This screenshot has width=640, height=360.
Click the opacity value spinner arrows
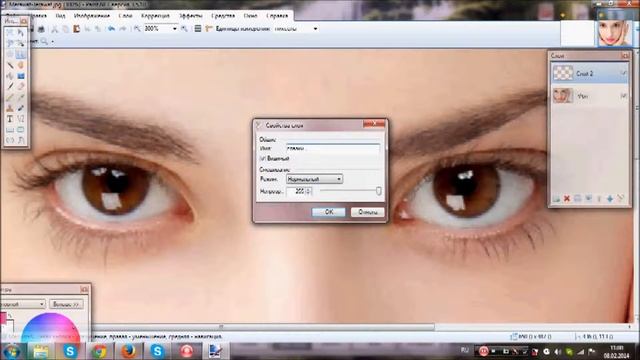tap(309, 191)
